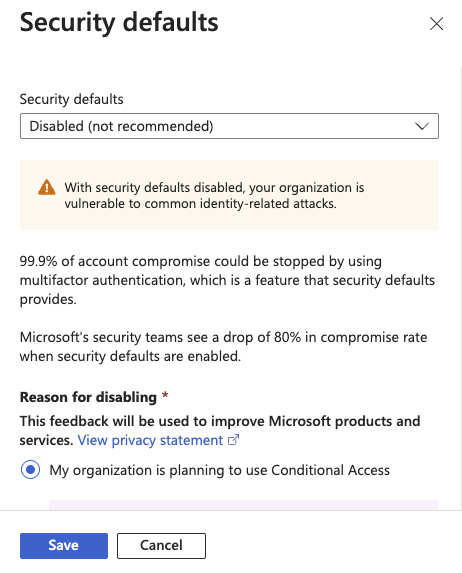
Task: Click the red required asterisk
Action: [x=165, y=395]
